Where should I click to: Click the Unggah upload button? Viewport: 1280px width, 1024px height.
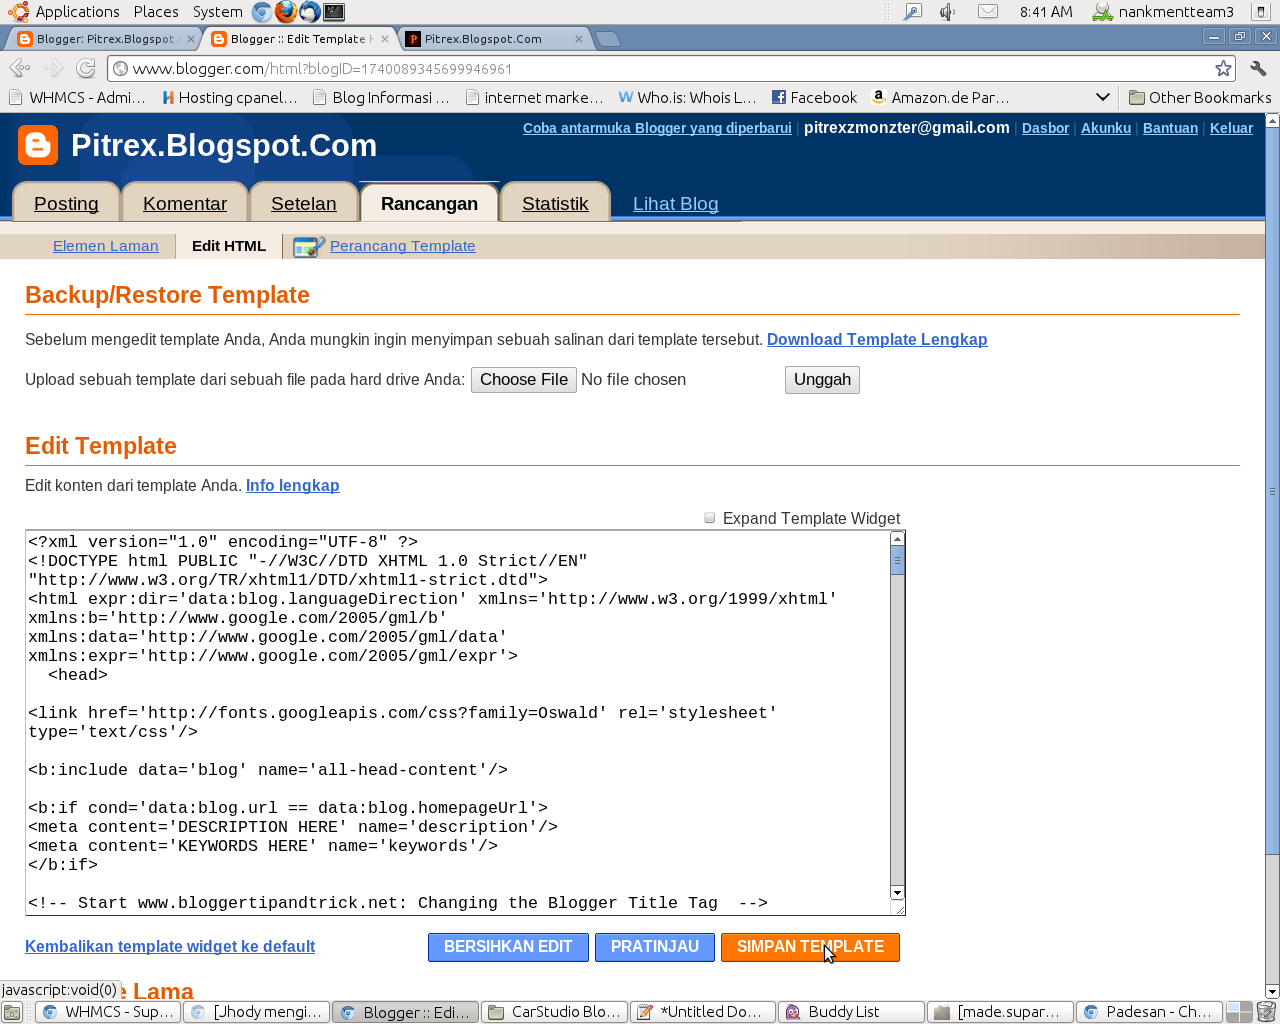pos(822,380)
